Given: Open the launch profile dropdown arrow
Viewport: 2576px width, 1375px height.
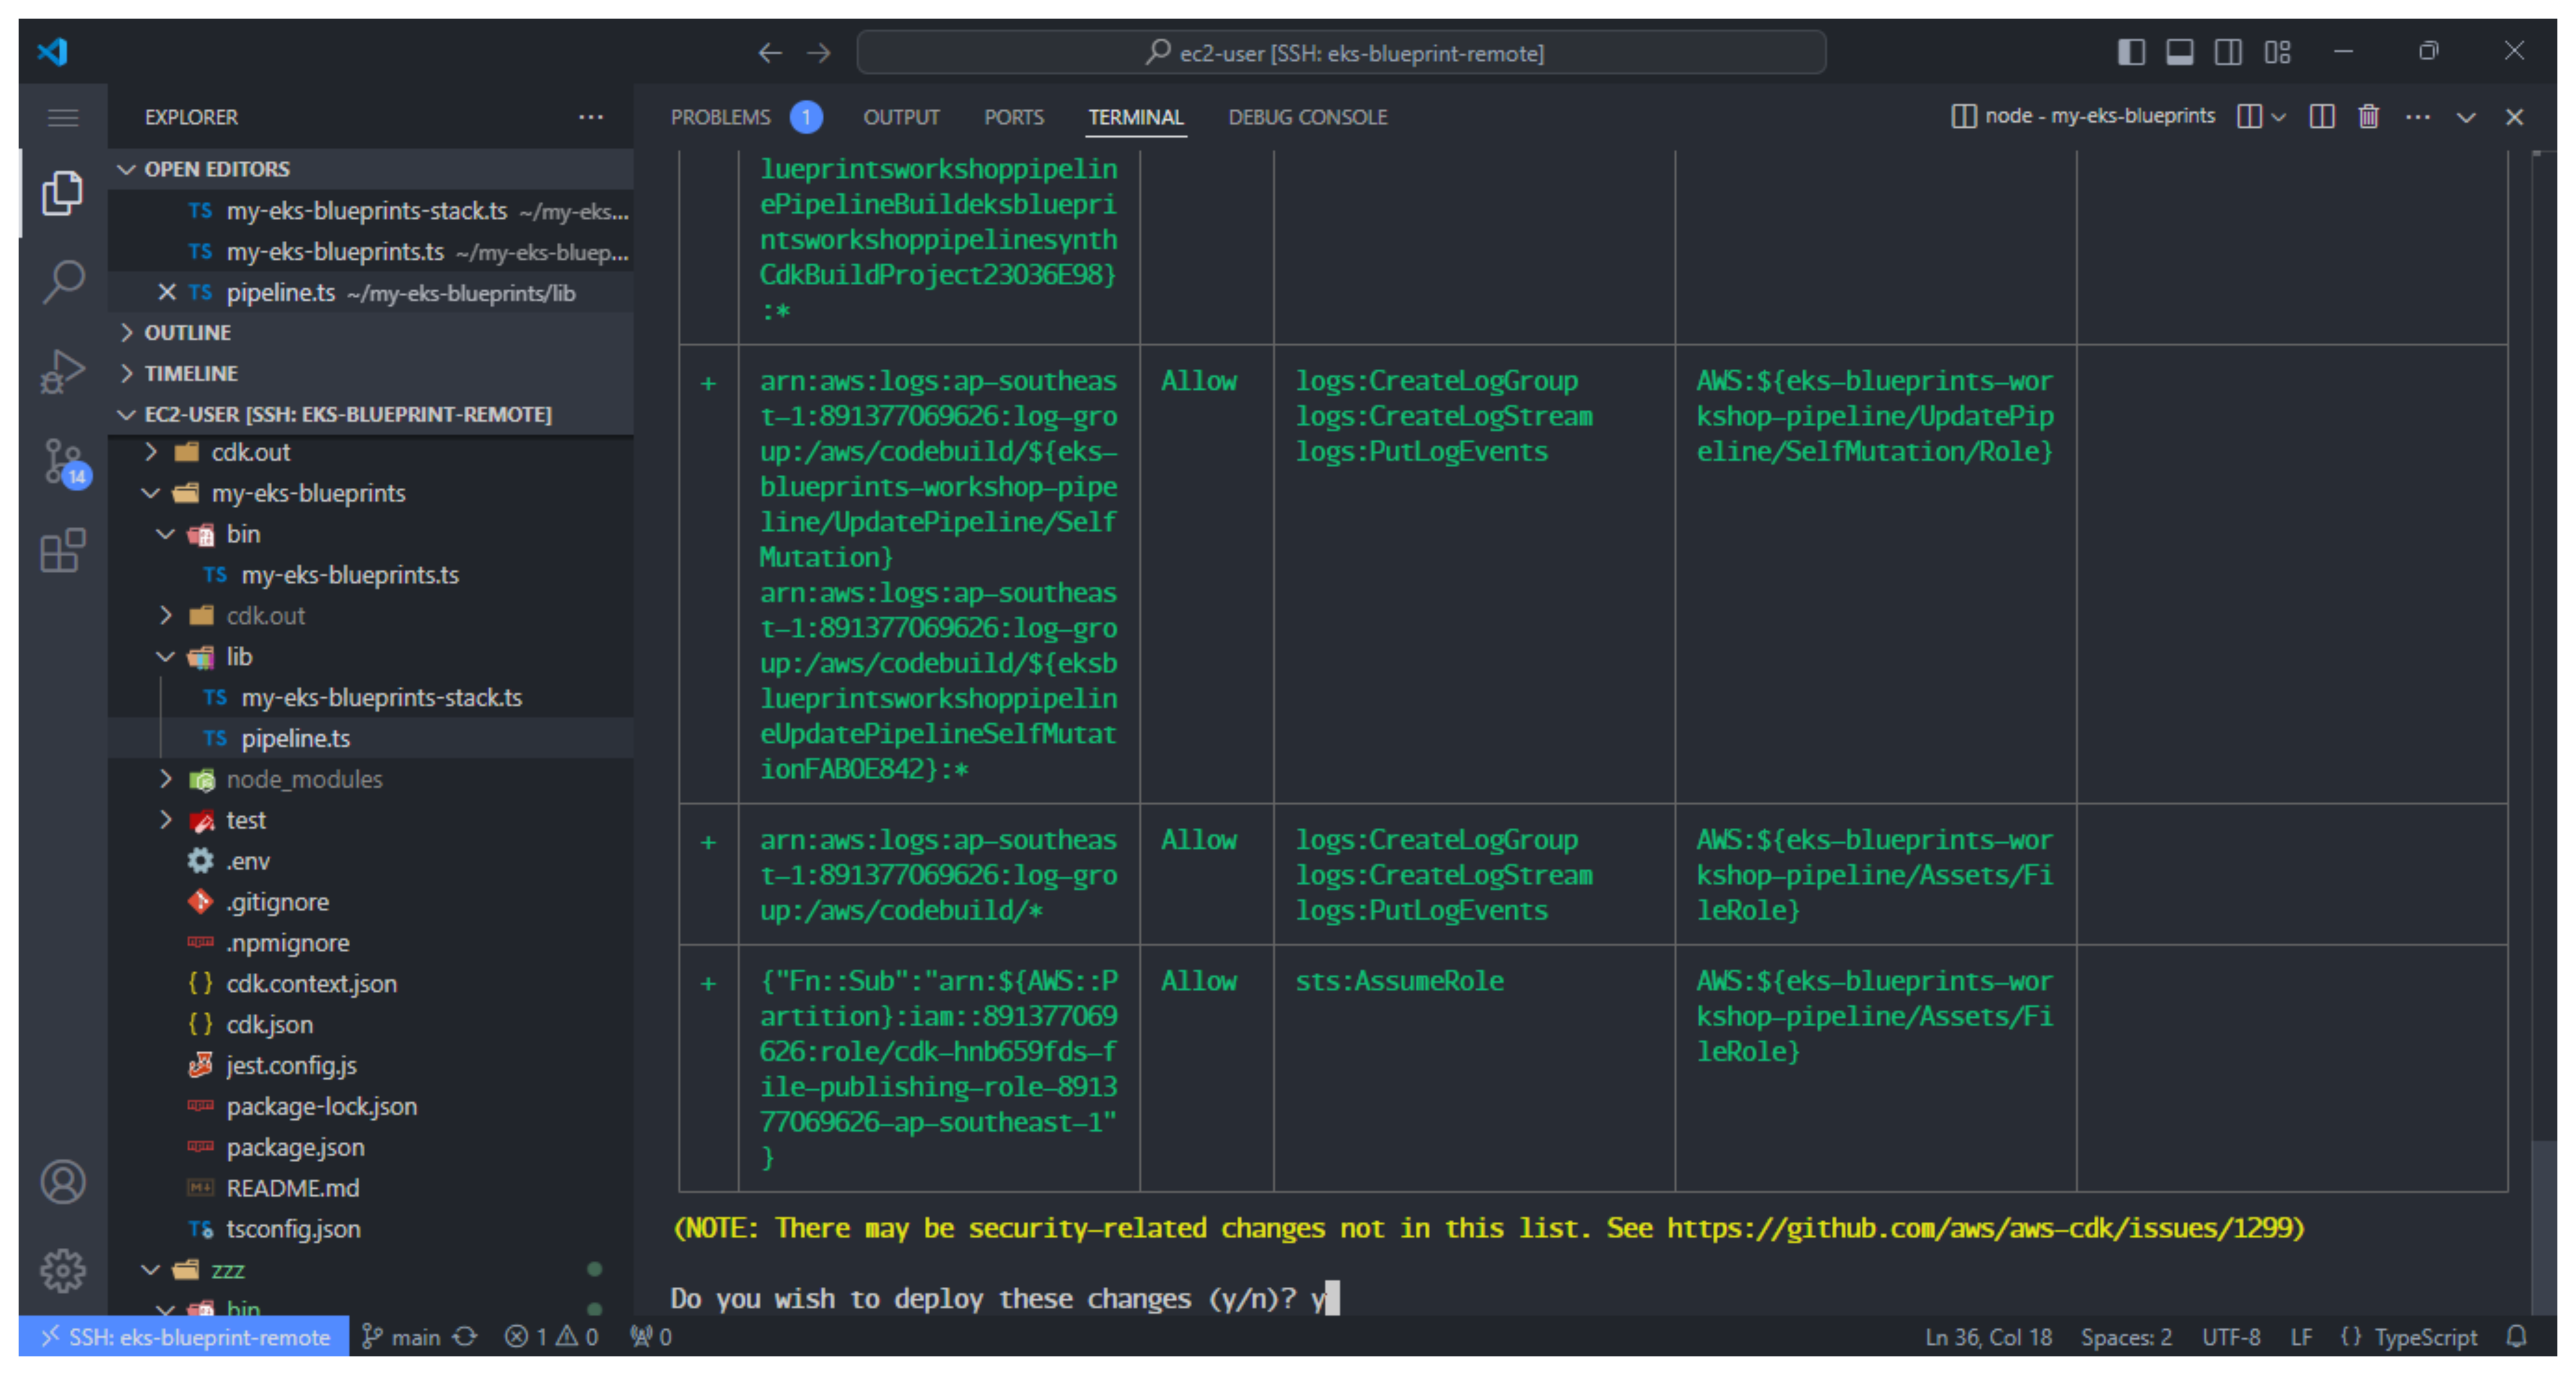Looking at the screenshot, I should (2279, 117).
